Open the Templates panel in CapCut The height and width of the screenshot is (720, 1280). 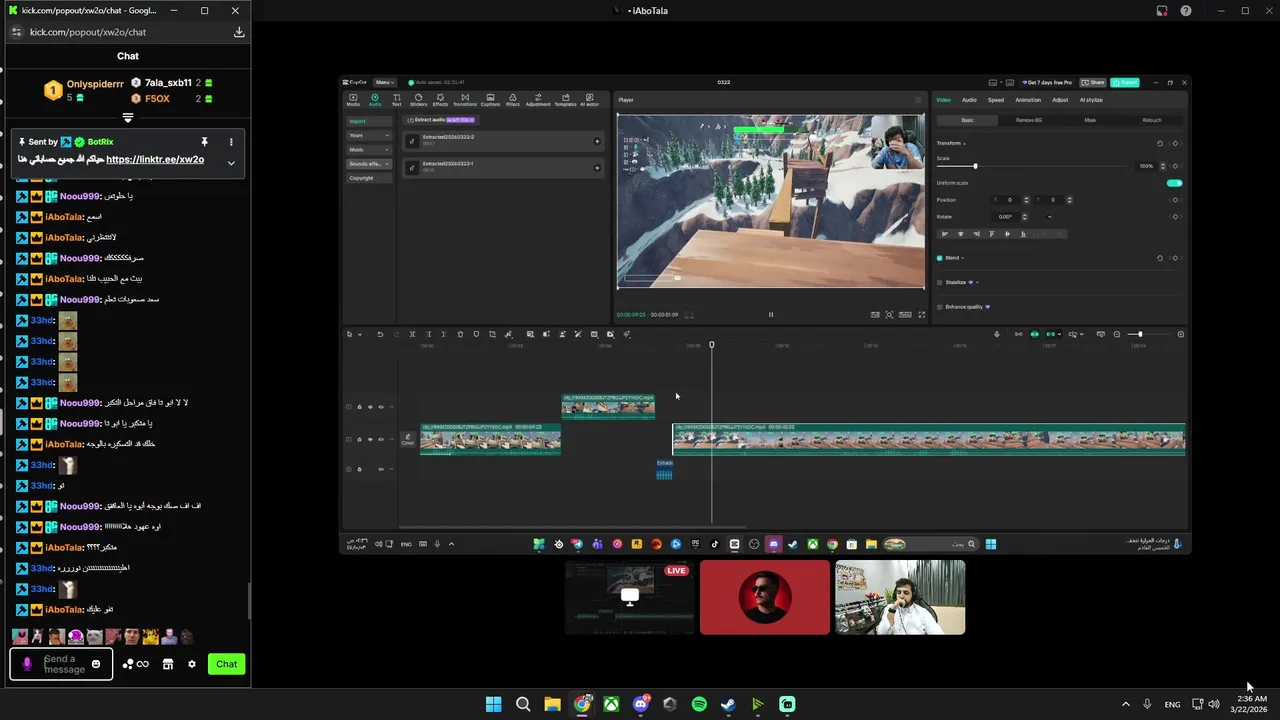click(x=565, y=100)
